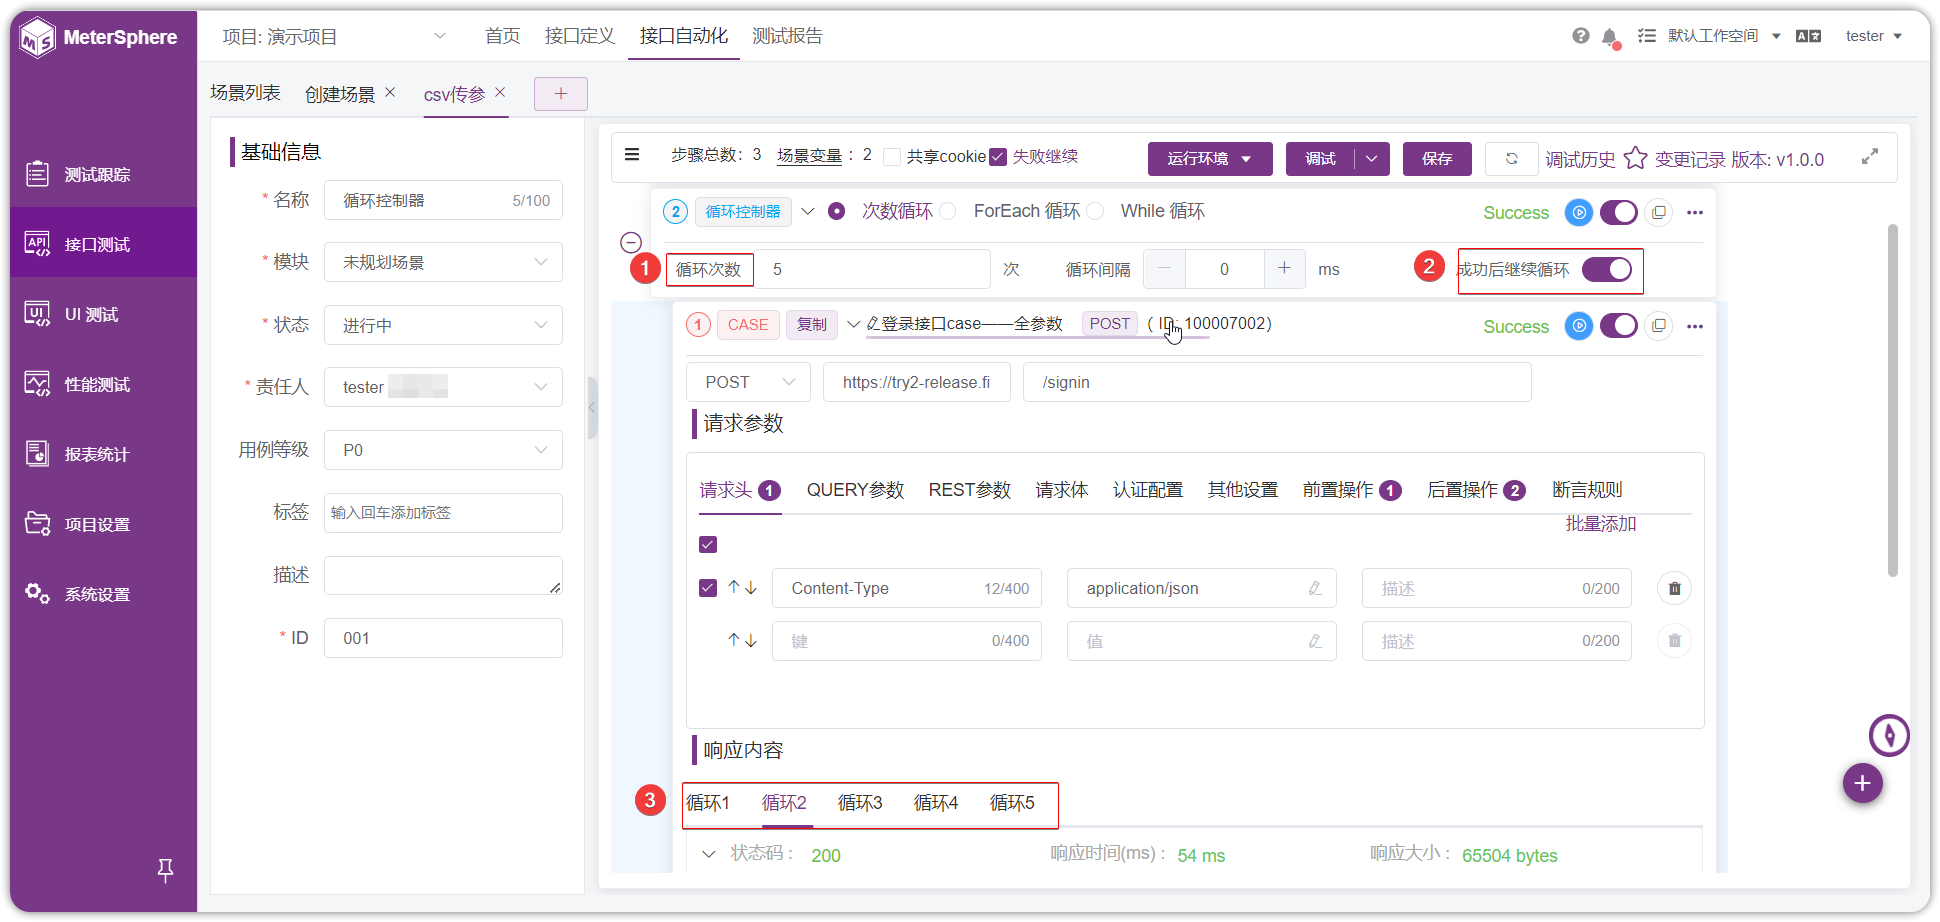Open the 状态 dropdown
Screen dimensions: 1940x922
click(443, 325)
